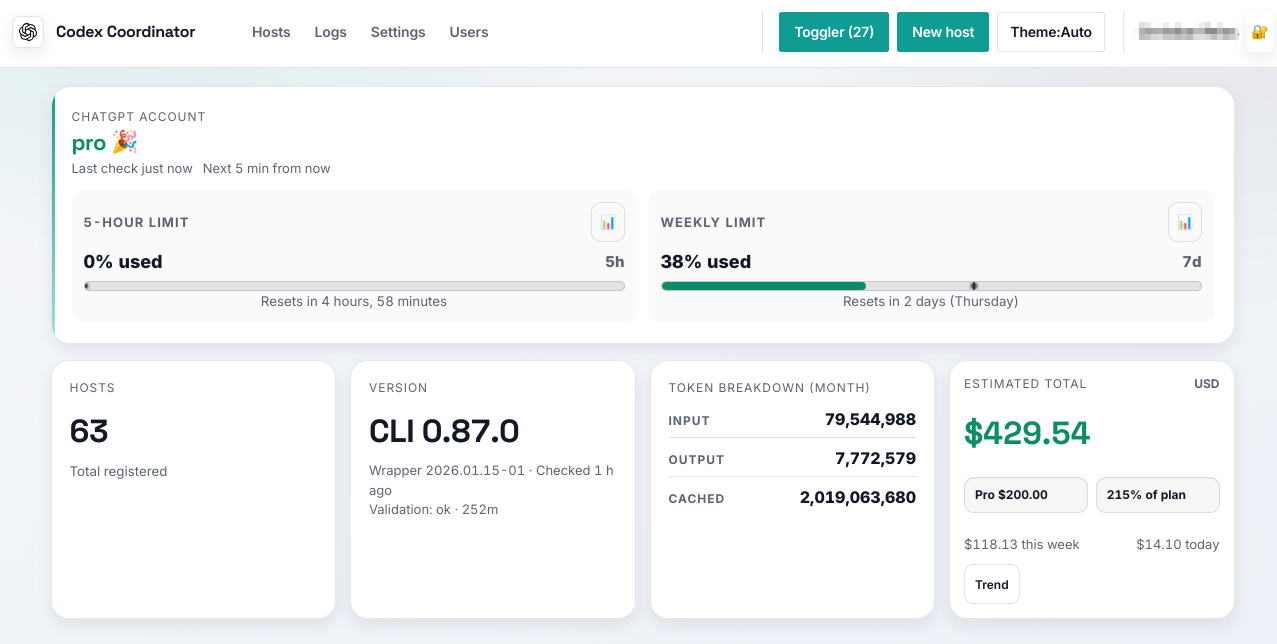Click the Pro $200.00 plan chip

tap(1025, 495)
